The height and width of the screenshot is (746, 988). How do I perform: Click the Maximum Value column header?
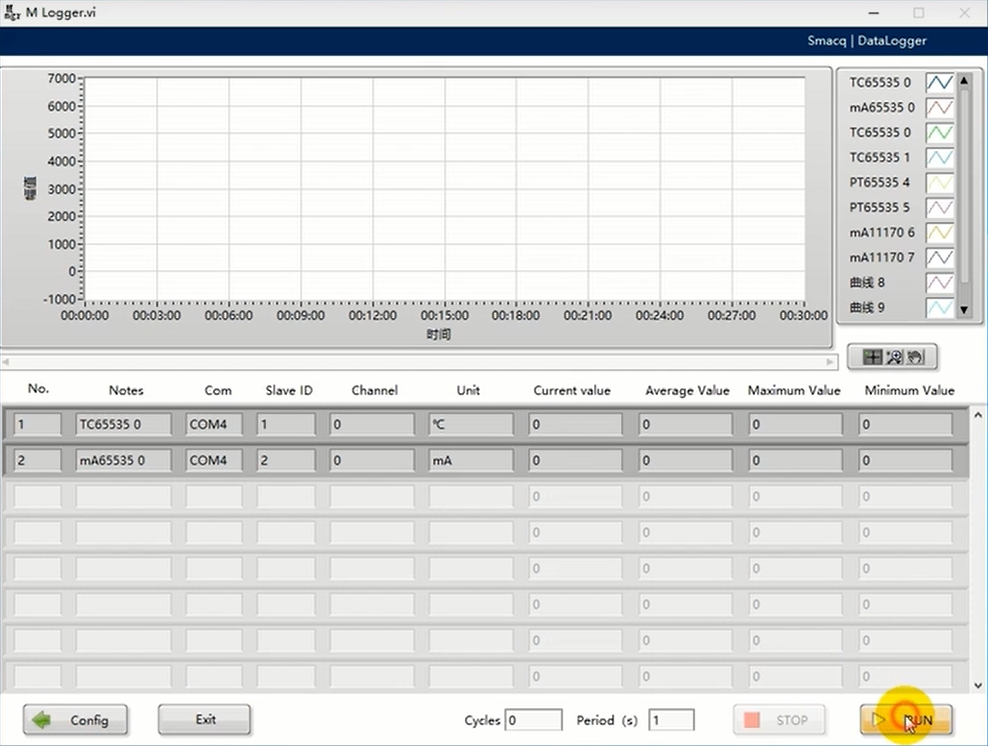[x=794, y=391]
